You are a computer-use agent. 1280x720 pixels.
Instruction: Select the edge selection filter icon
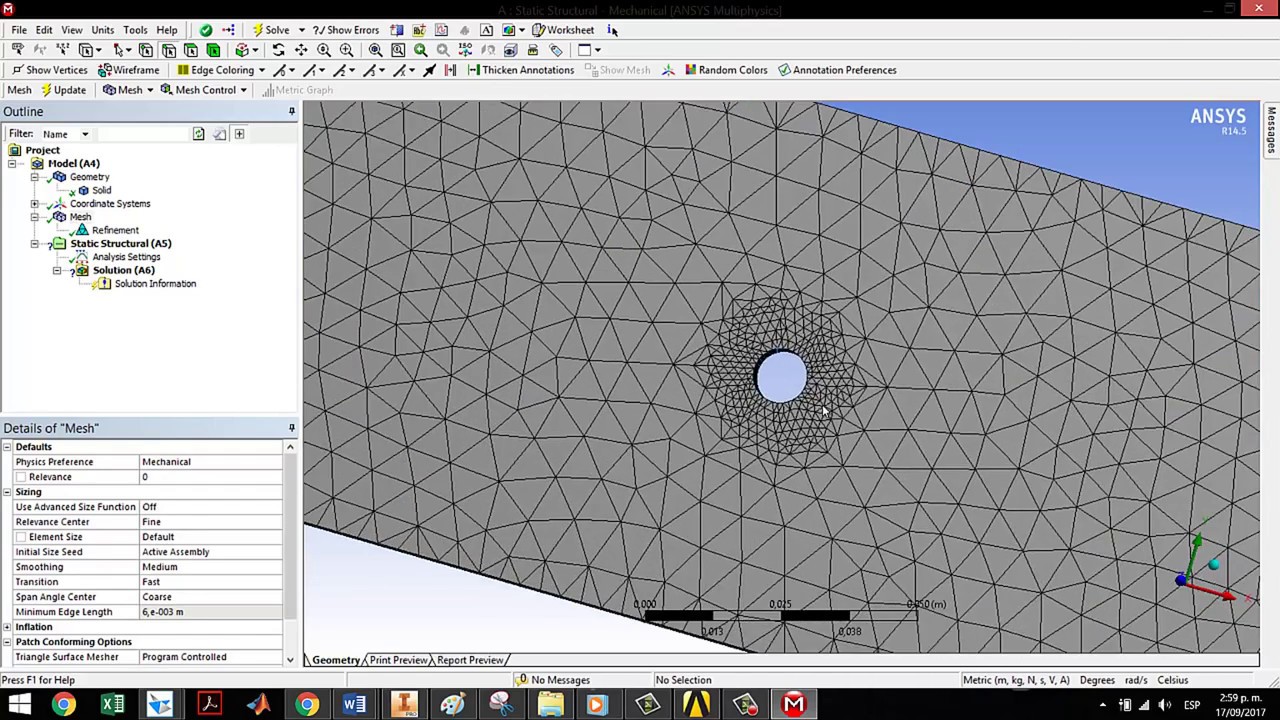(x=168, y=50)
